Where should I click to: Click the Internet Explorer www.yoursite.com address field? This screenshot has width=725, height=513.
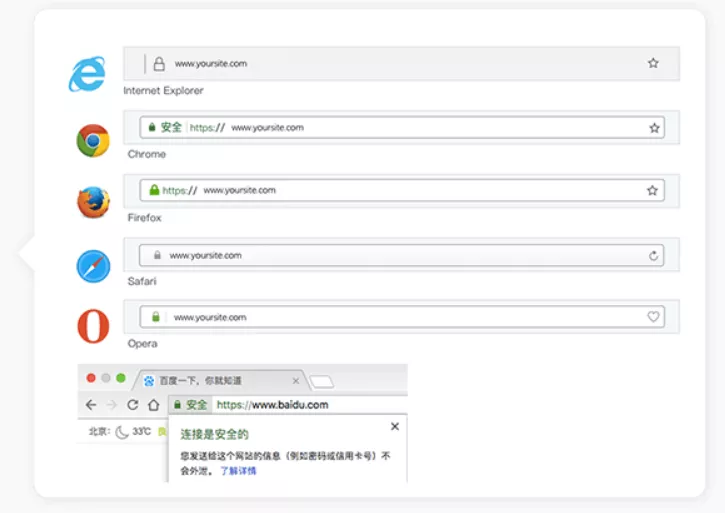[x=401, y=63]
